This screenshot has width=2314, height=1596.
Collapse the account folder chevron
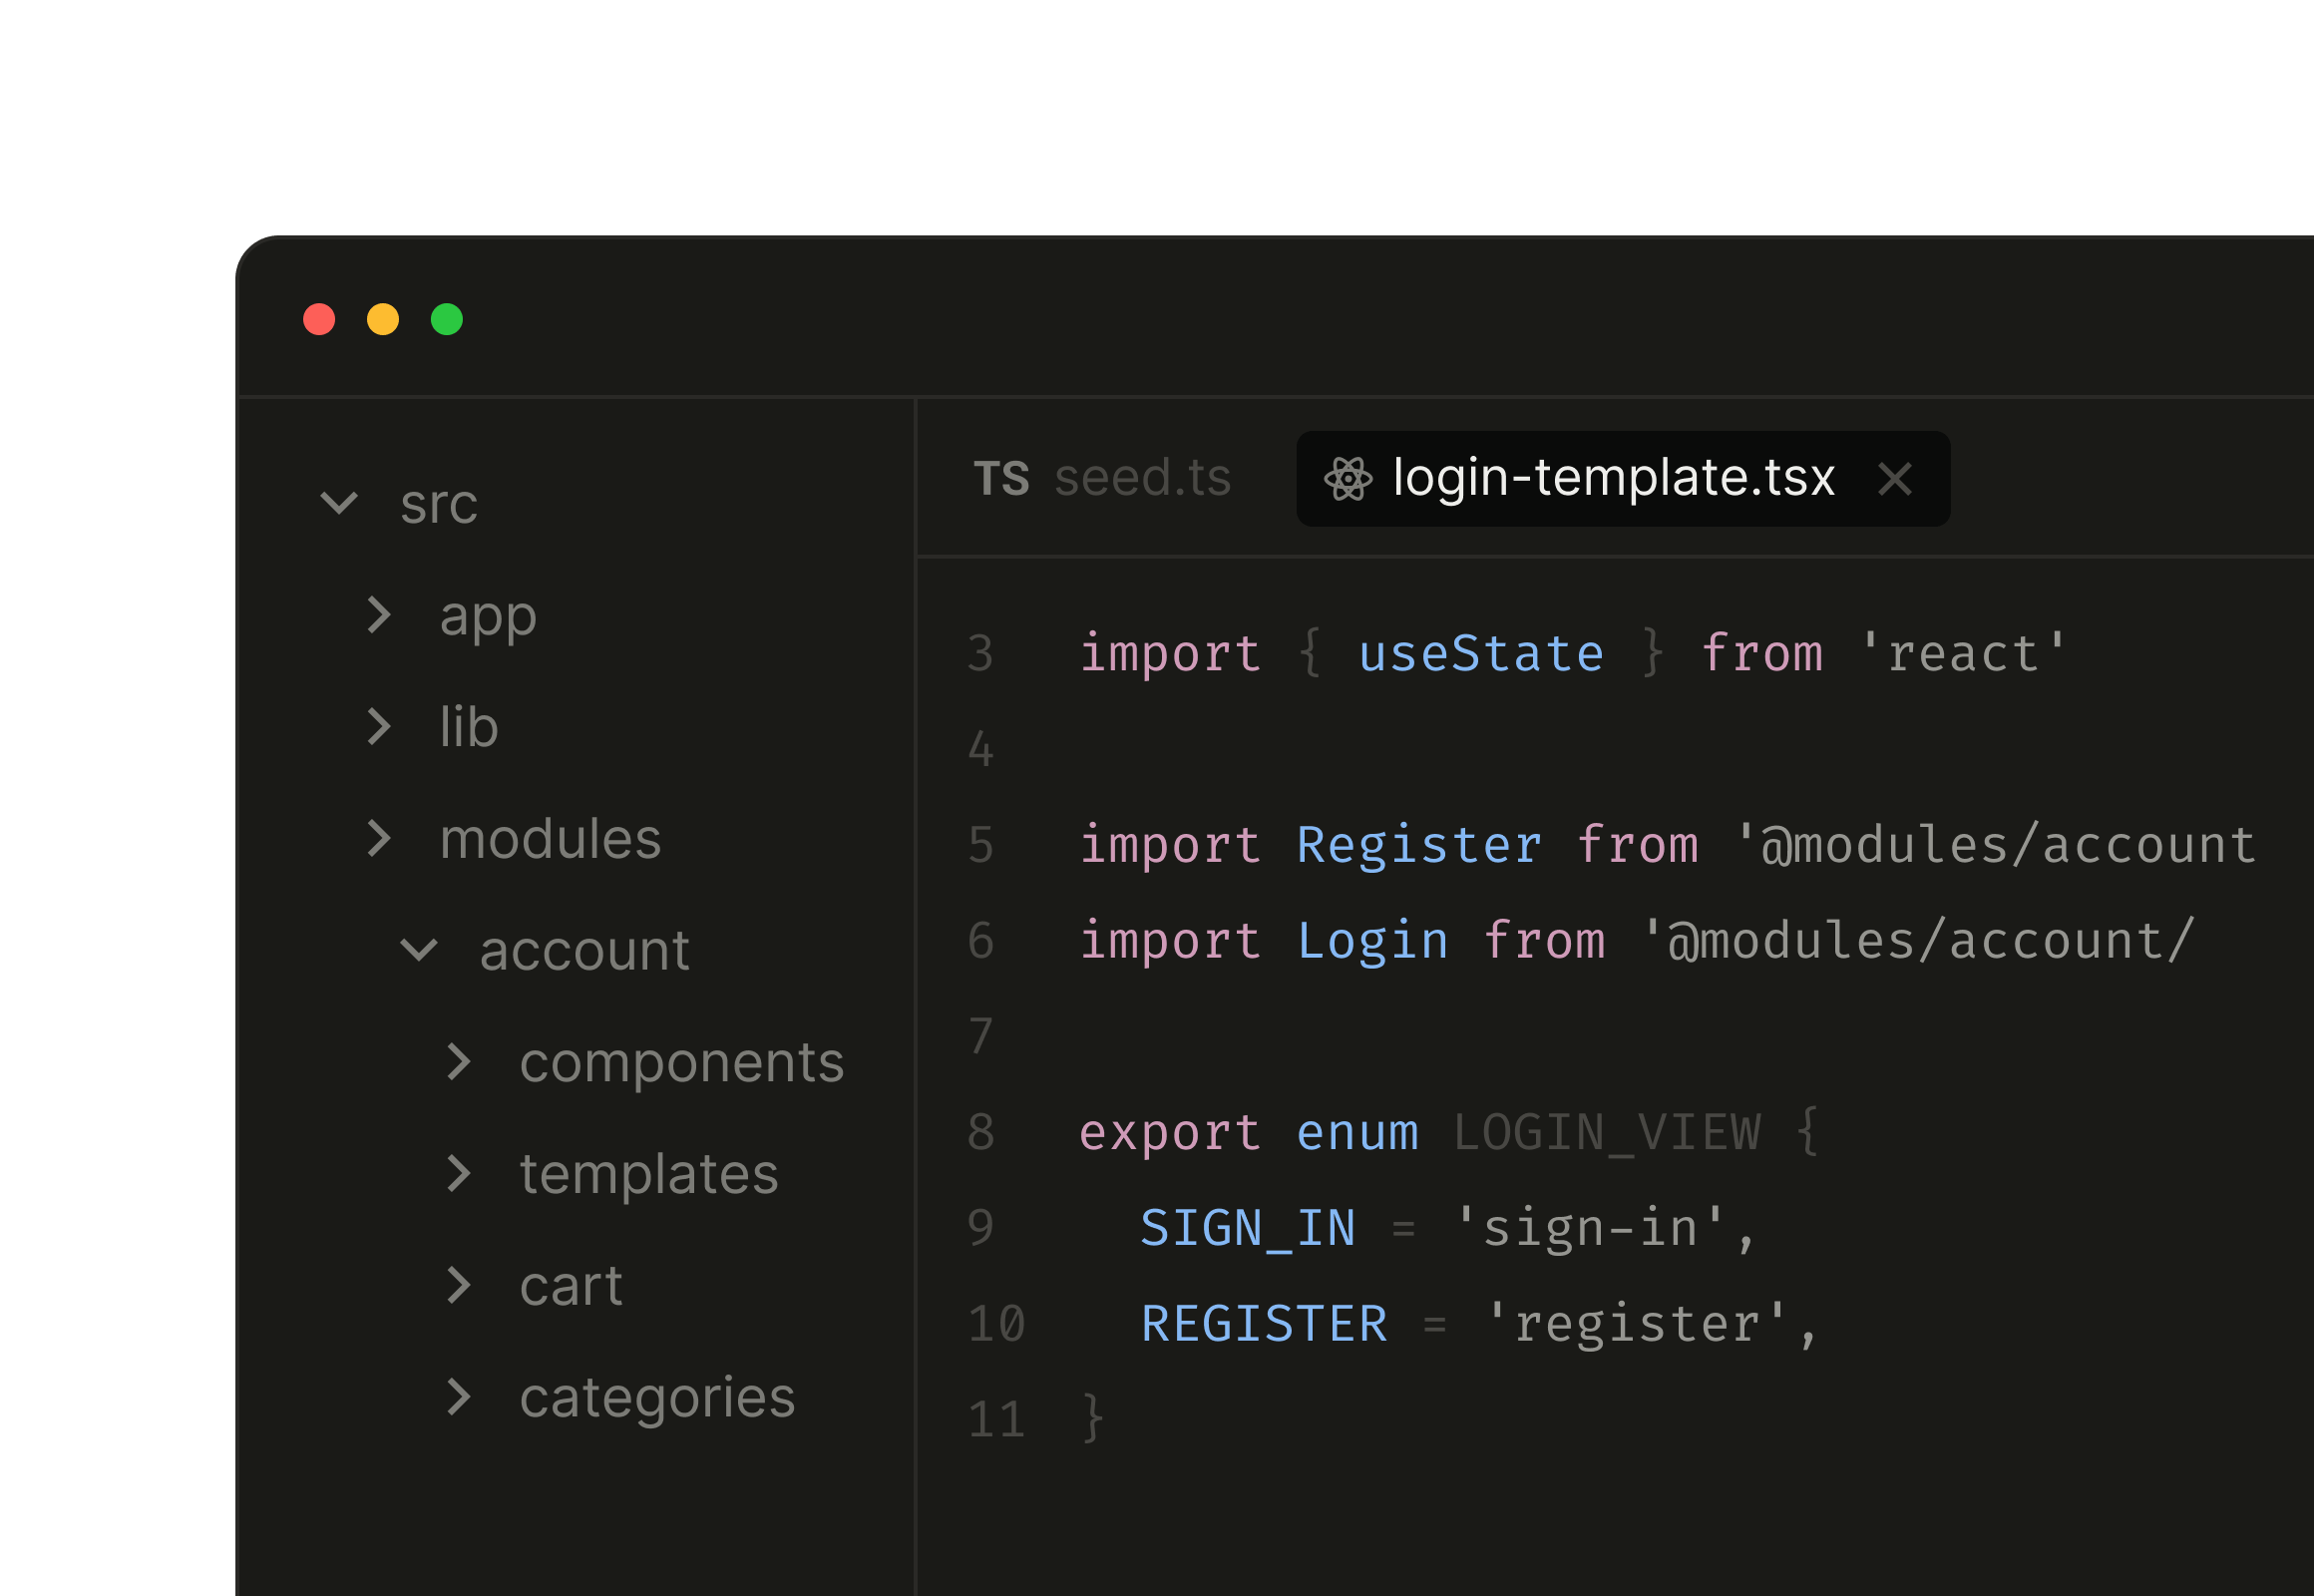(x=419, y=950)
